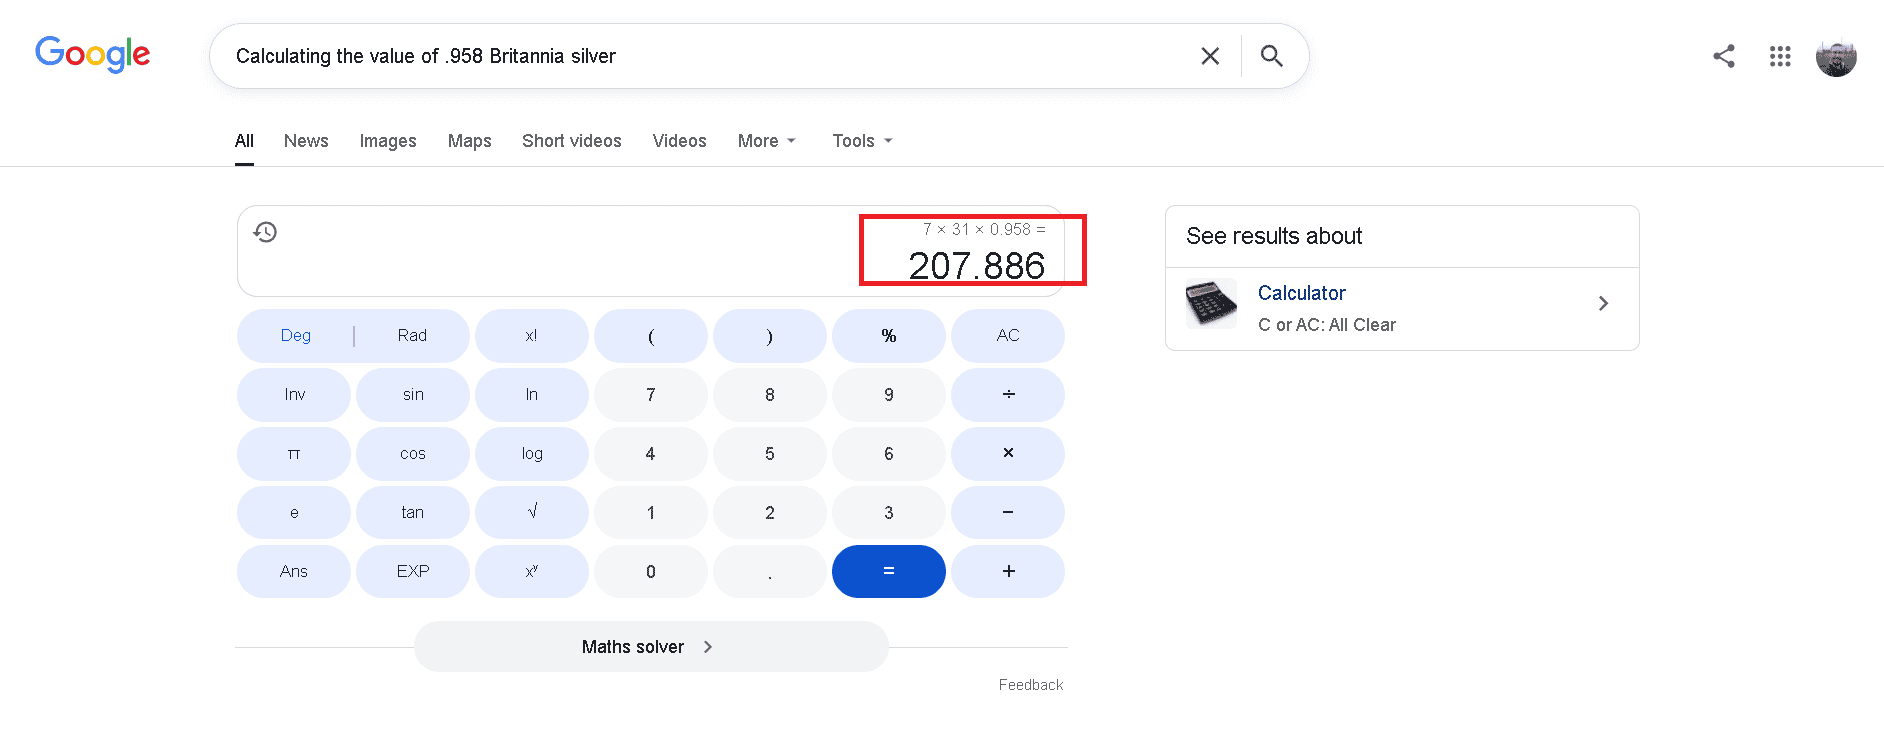
Task: Open the Google apps grid
Action: pos(1780,56)
